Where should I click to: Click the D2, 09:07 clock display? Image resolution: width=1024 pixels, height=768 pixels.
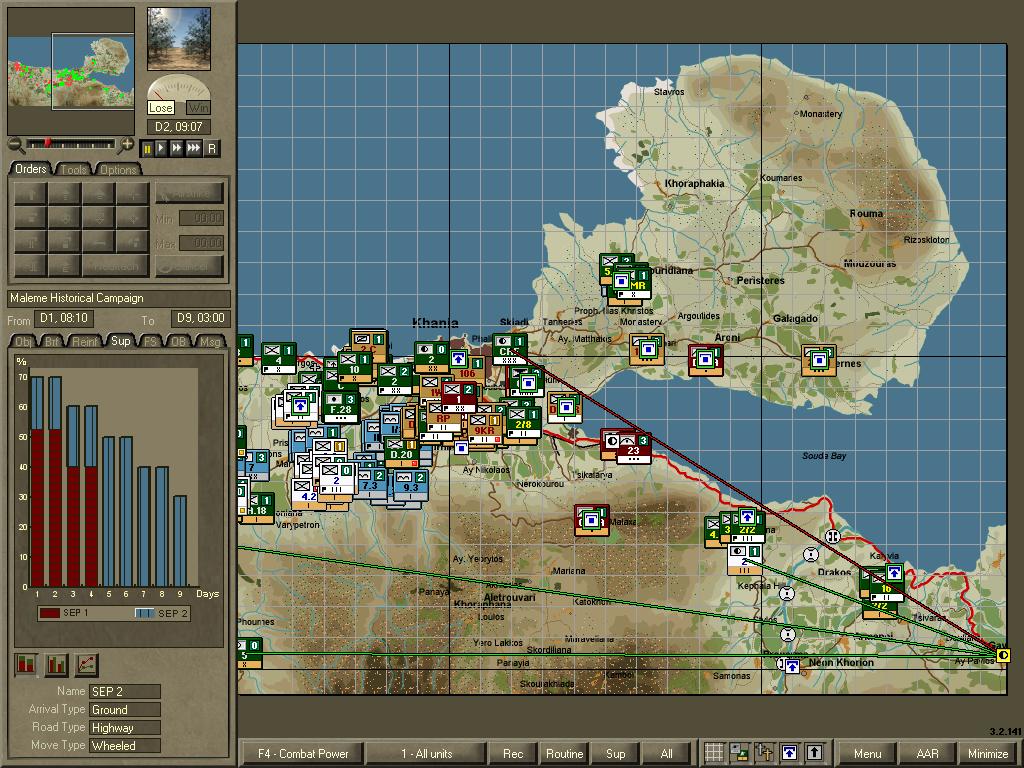[x=178, y=127]
